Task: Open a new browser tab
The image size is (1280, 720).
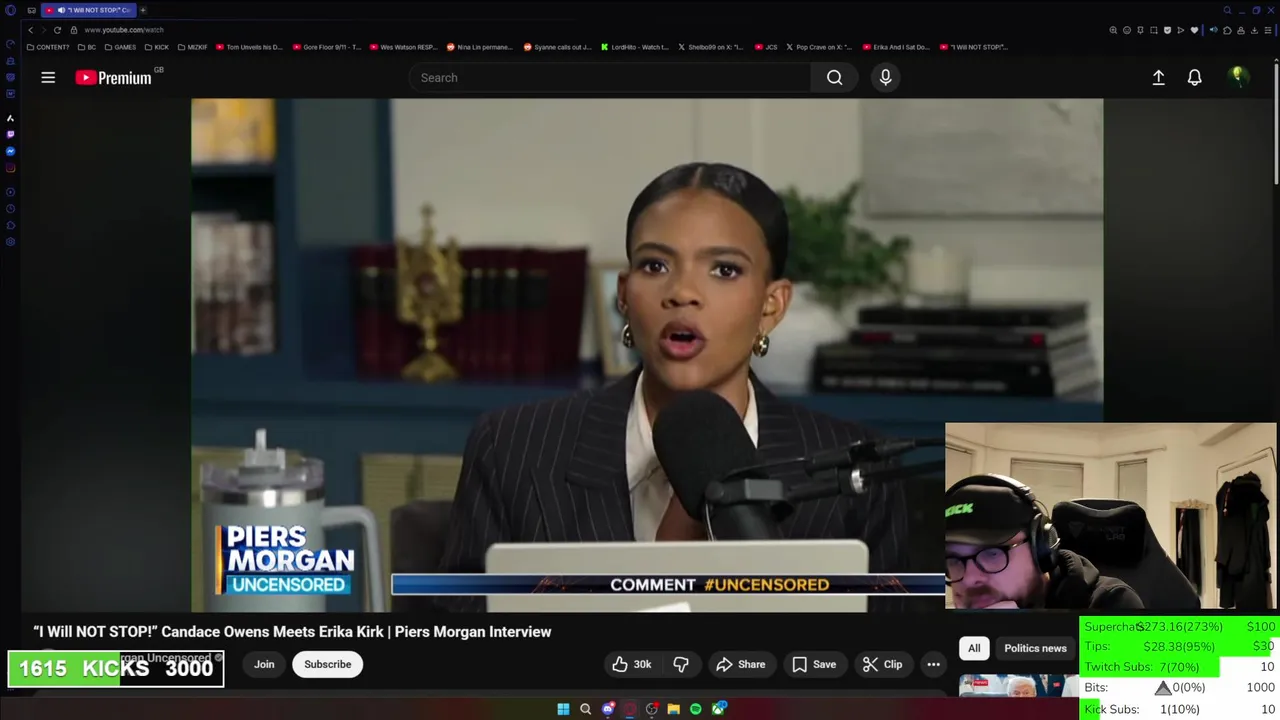Action: 143,10
